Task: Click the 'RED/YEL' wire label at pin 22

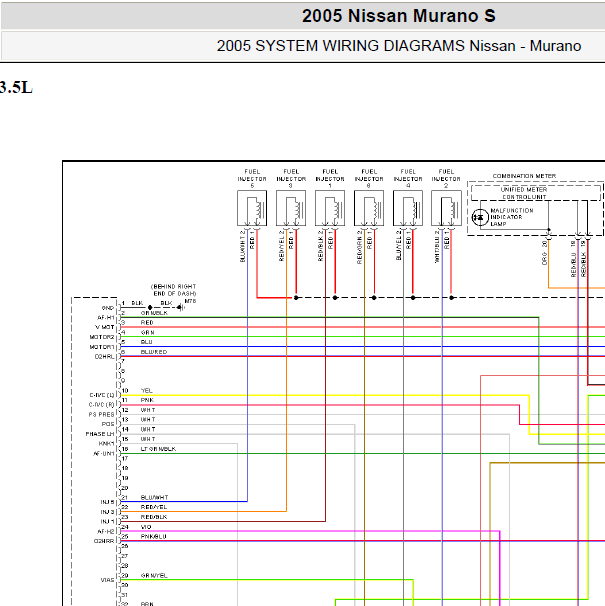Action: pos(154,507)
